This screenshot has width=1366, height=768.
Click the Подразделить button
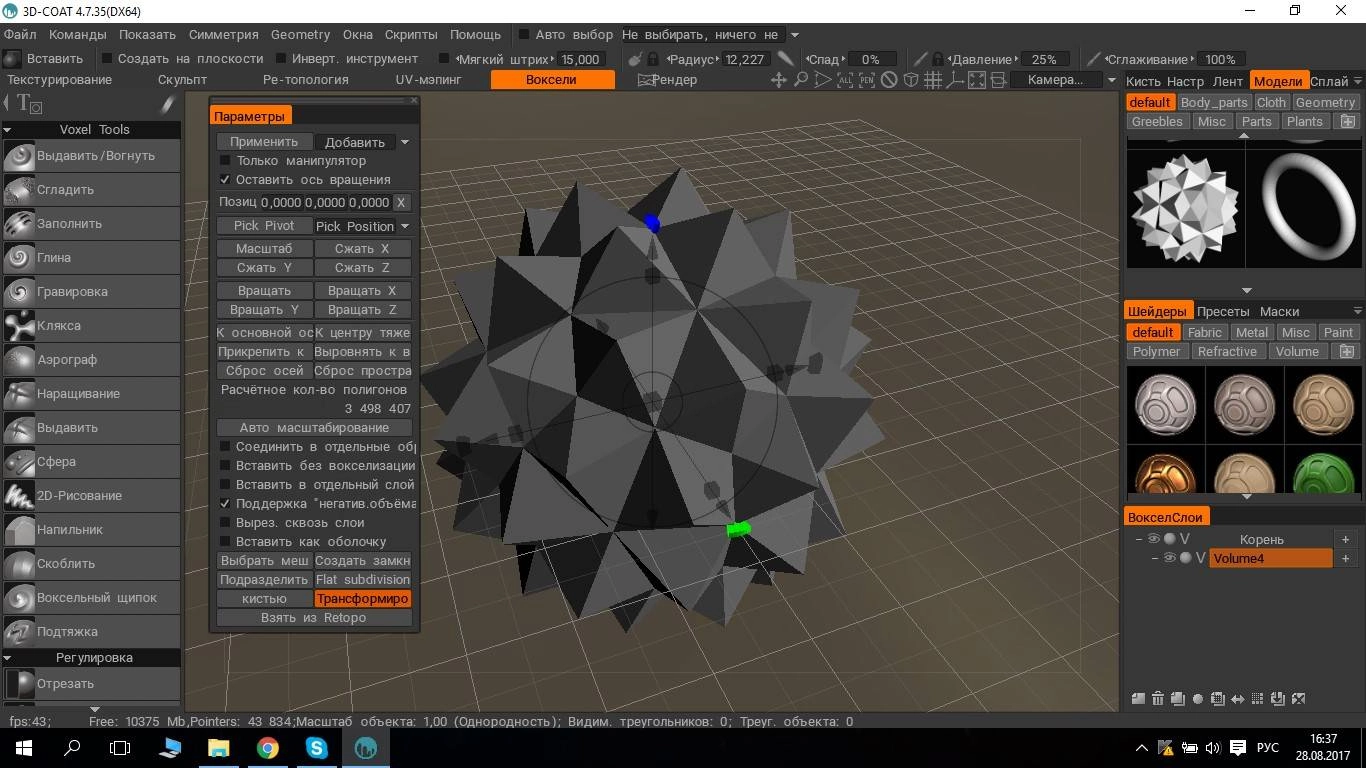pos(264,579)
